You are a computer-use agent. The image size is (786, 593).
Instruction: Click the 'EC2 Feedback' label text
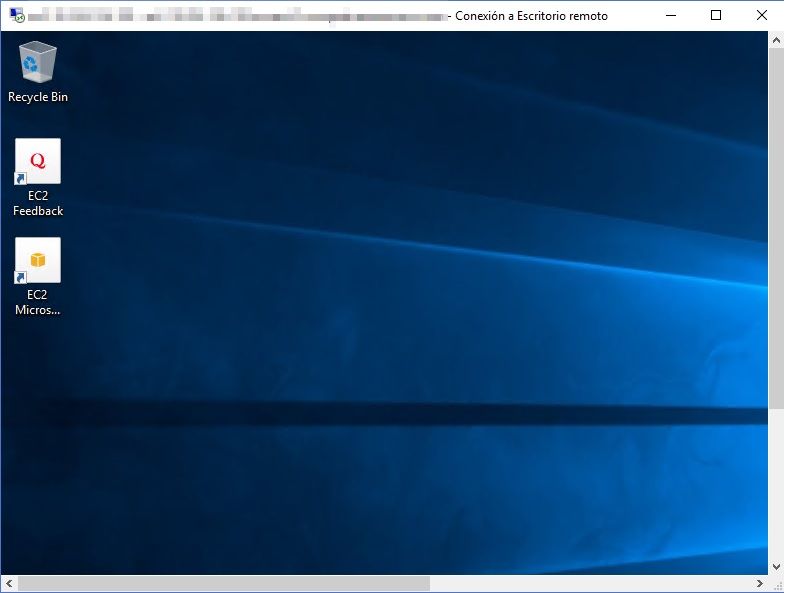tap(38, 203)
